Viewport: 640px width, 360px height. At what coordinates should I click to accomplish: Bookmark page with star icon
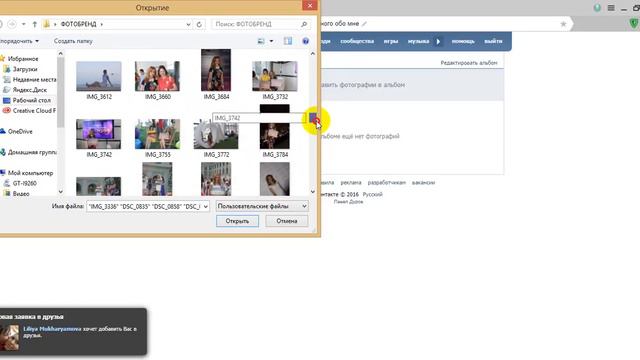563,24
